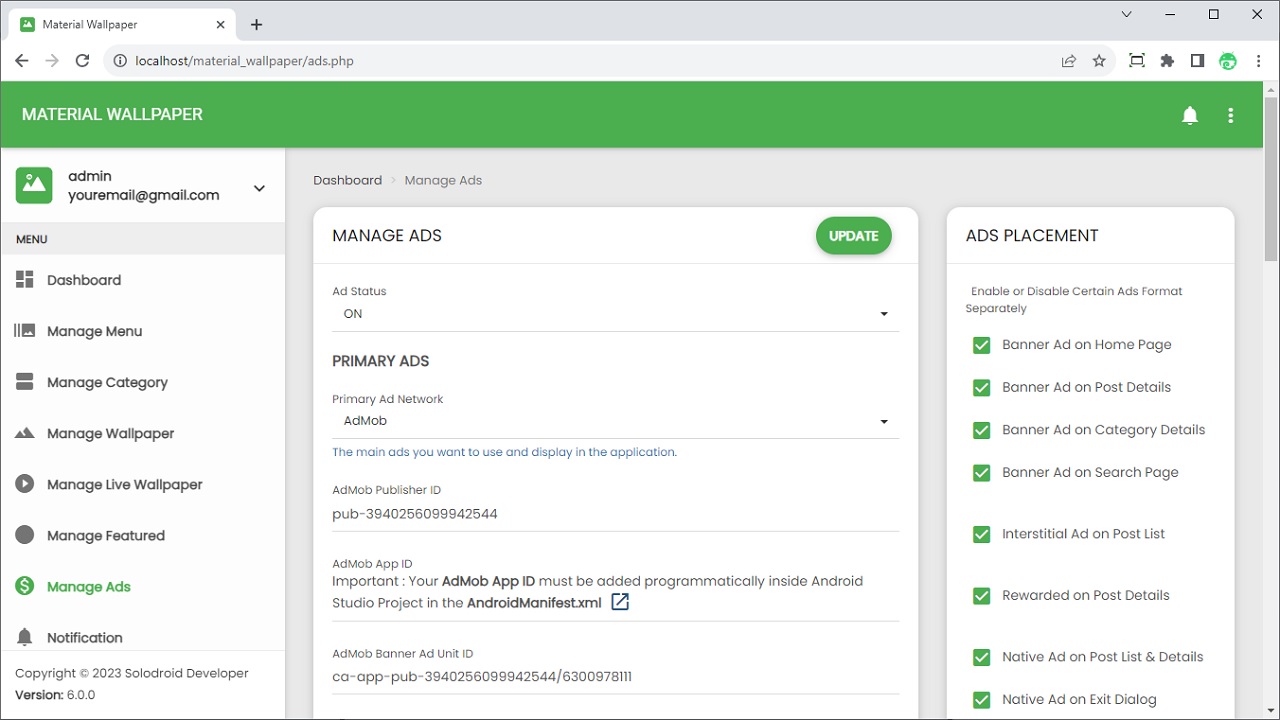Uncheck Banner Ad on Home Page
Image resolution: width=1280 pixels, height=720 pixels.
[x=981, y=345]
